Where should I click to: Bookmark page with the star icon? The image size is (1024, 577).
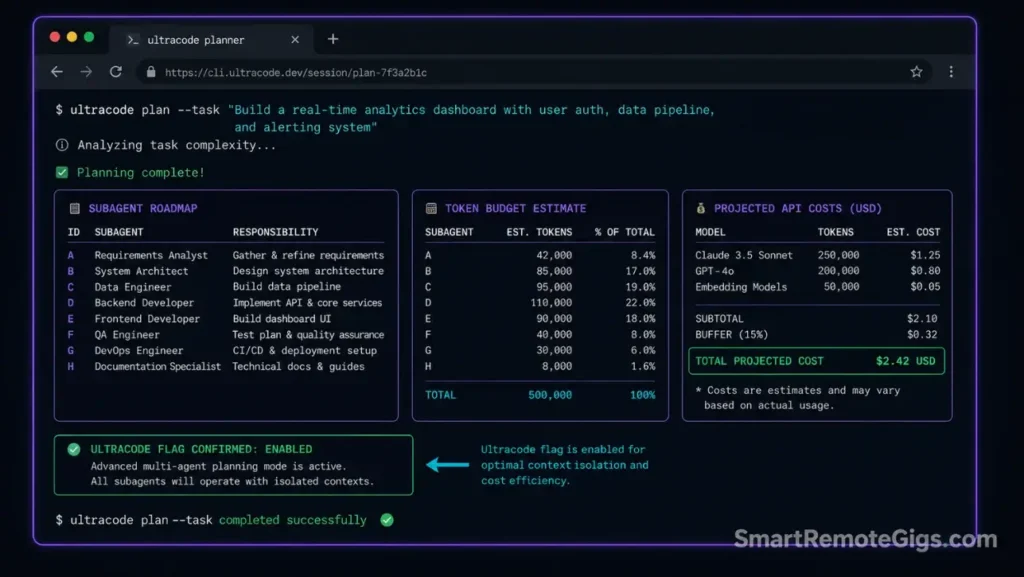tap(916, 72)
